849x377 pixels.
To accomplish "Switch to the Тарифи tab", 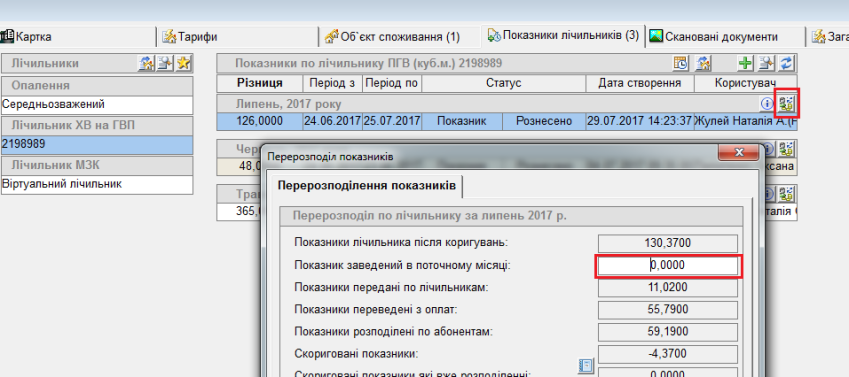I will coord(238,37).
